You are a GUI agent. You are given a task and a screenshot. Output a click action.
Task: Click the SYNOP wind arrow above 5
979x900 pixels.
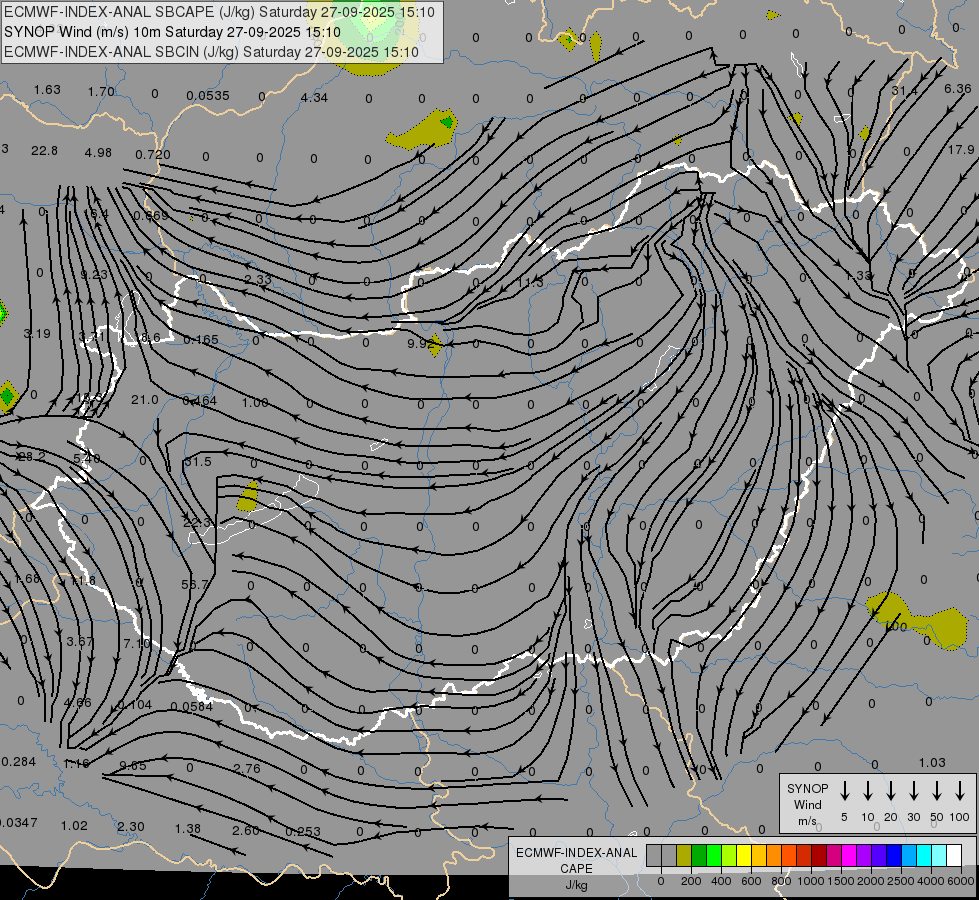[x=844, y=791]
